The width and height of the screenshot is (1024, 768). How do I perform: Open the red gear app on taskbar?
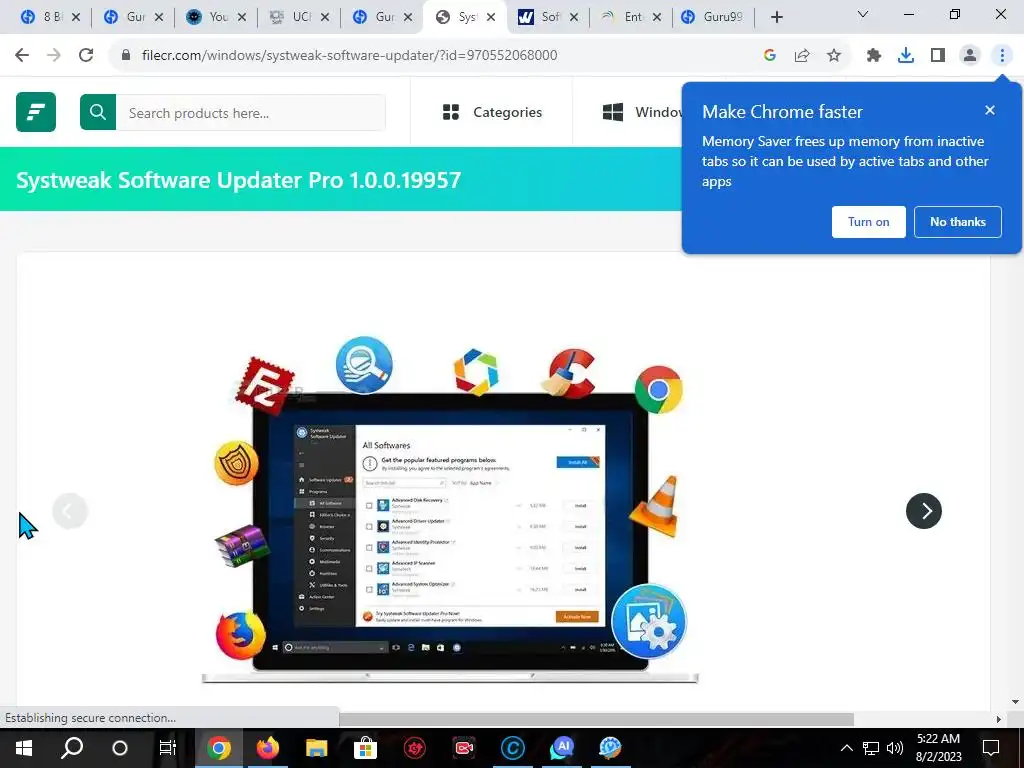(x=414, y=748)
